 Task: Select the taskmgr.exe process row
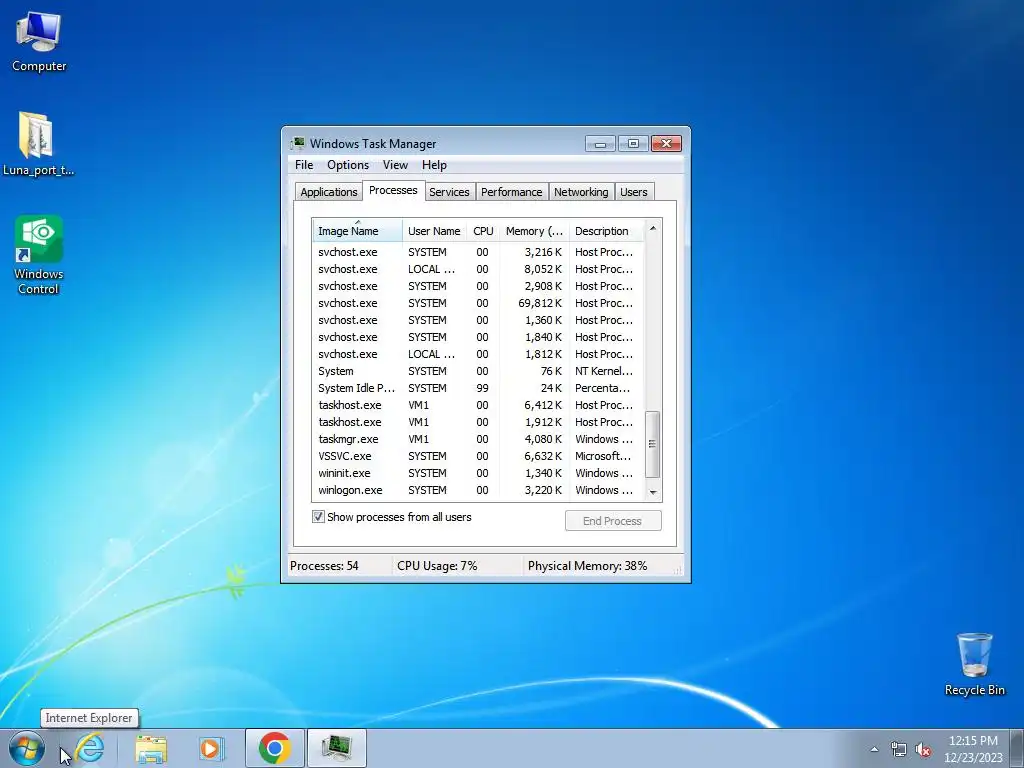(x=477, y=439)
